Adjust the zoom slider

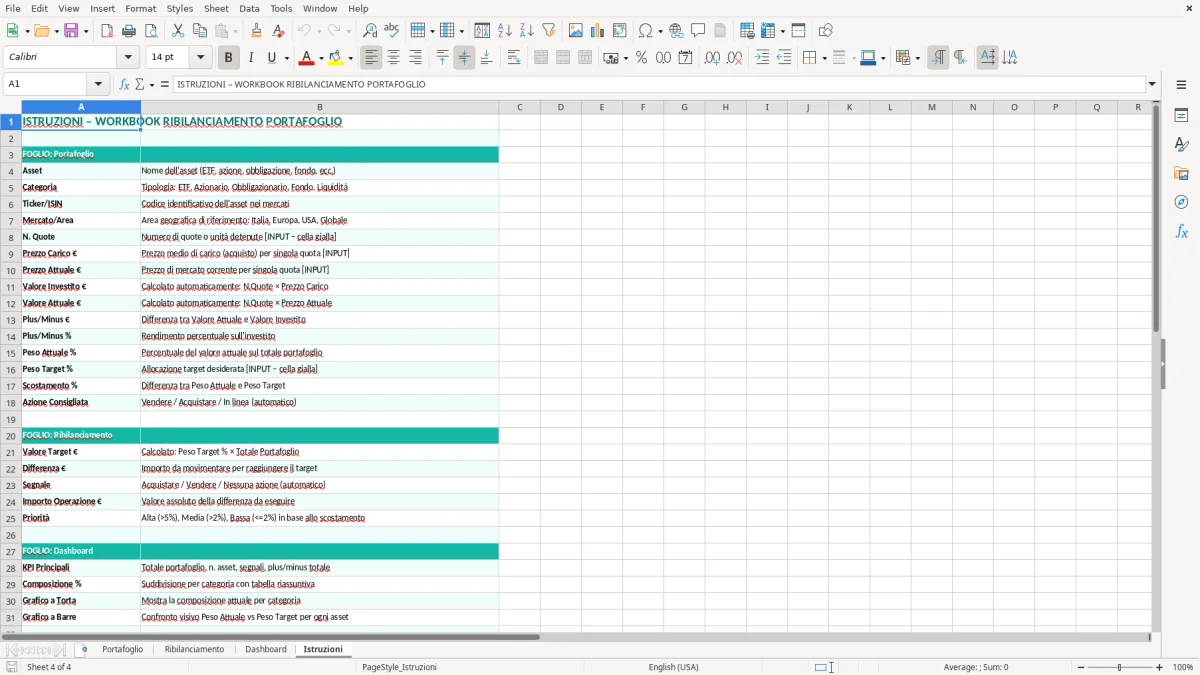[x=1119, y=667]
